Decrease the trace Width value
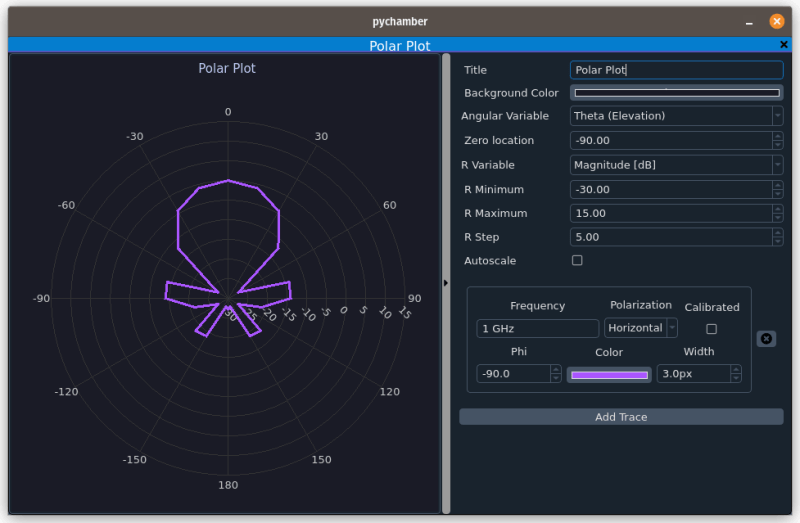 point(736,378)
